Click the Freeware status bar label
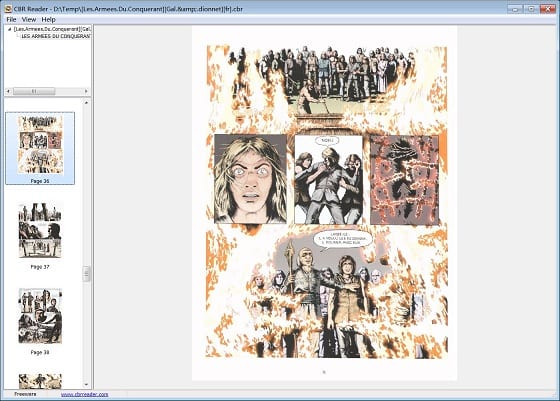560x401 pixels. tap(25, 394)
